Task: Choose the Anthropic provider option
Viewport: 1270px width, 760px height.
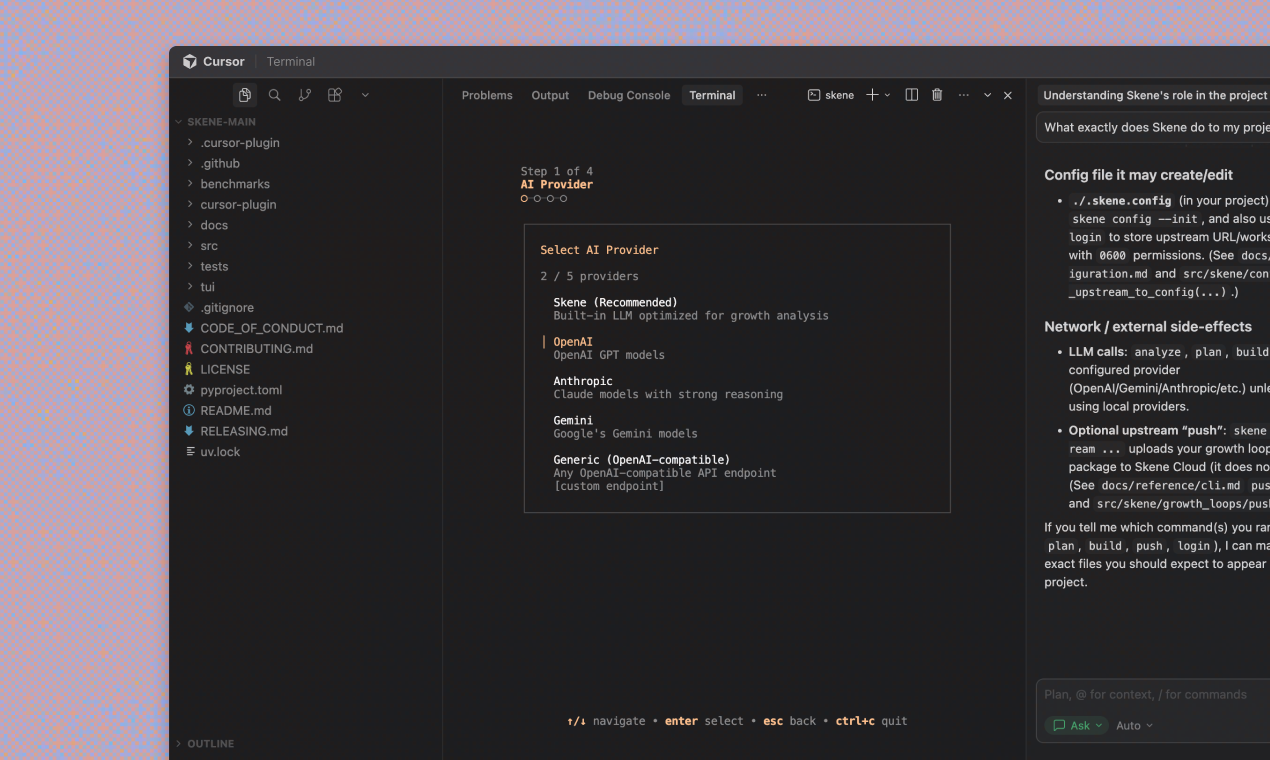Action: pyautogui.click(x=668, y=387)
